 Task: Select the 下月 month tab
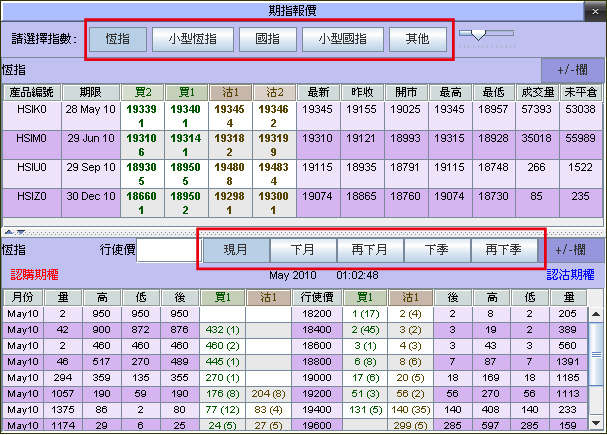pyautogui.click(x=303, y=250)
